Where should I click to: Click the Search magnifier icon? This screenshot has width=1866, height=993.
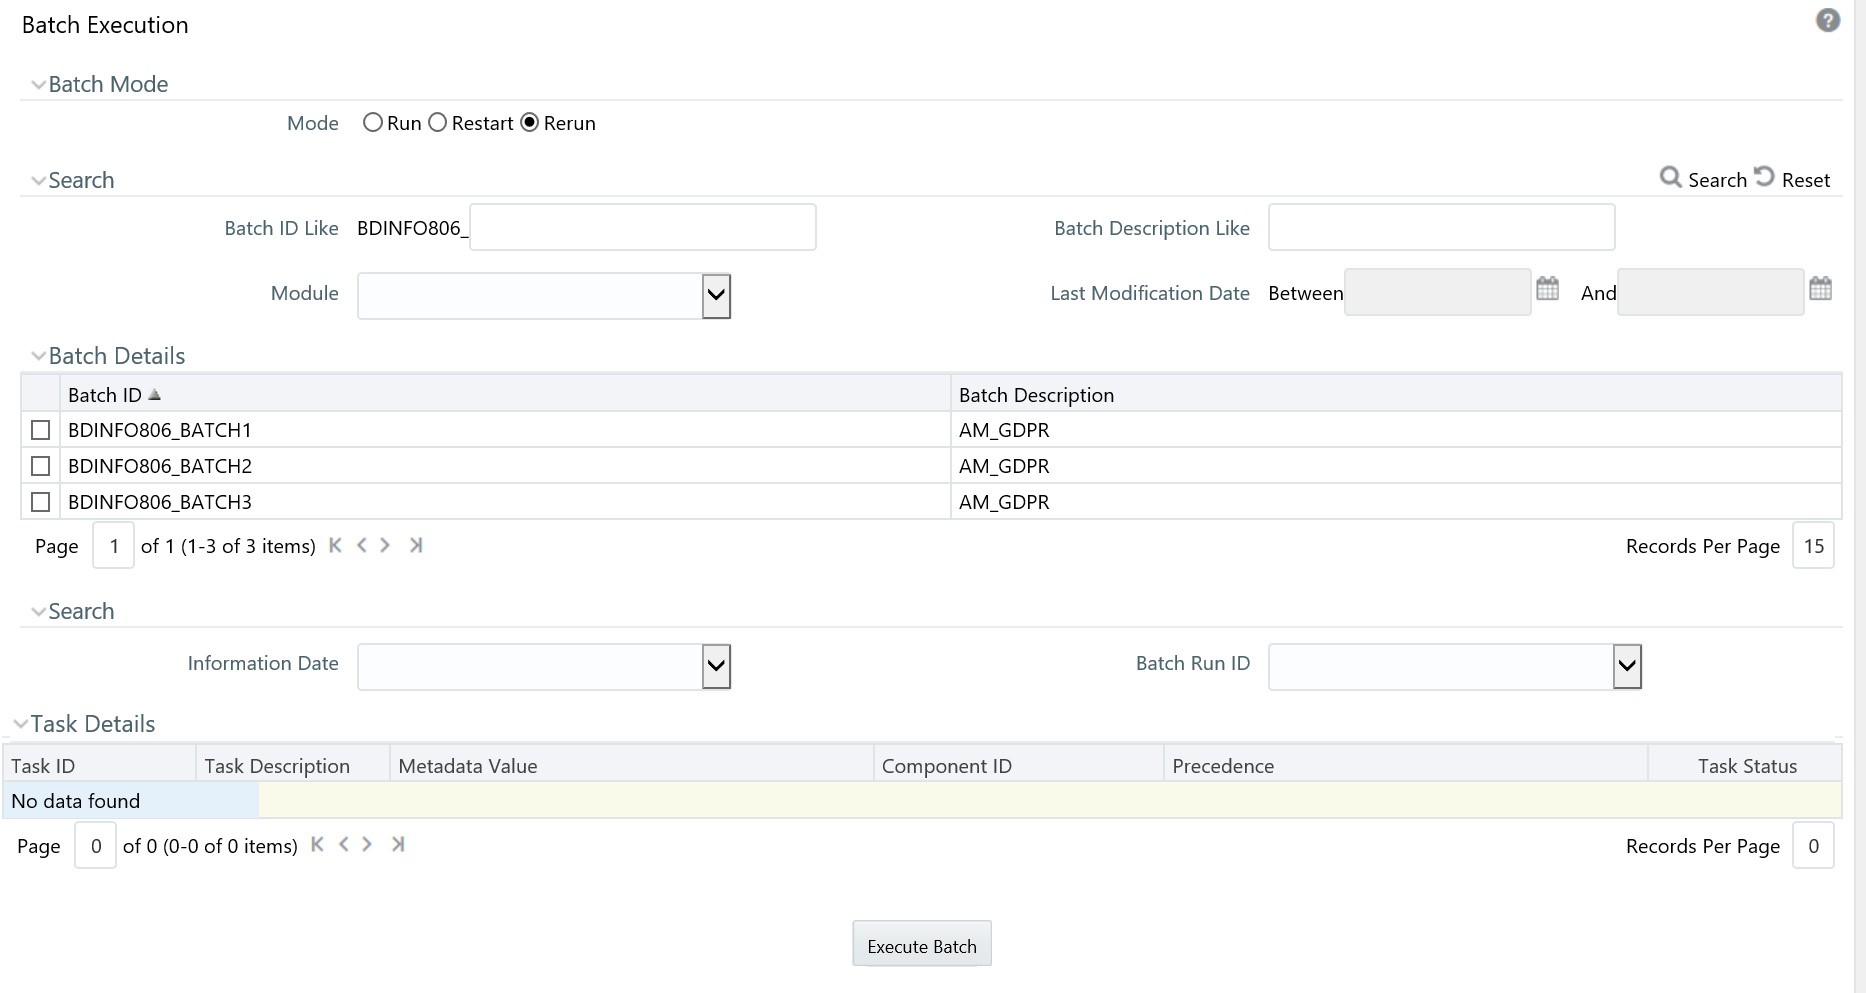(1670, 177)
